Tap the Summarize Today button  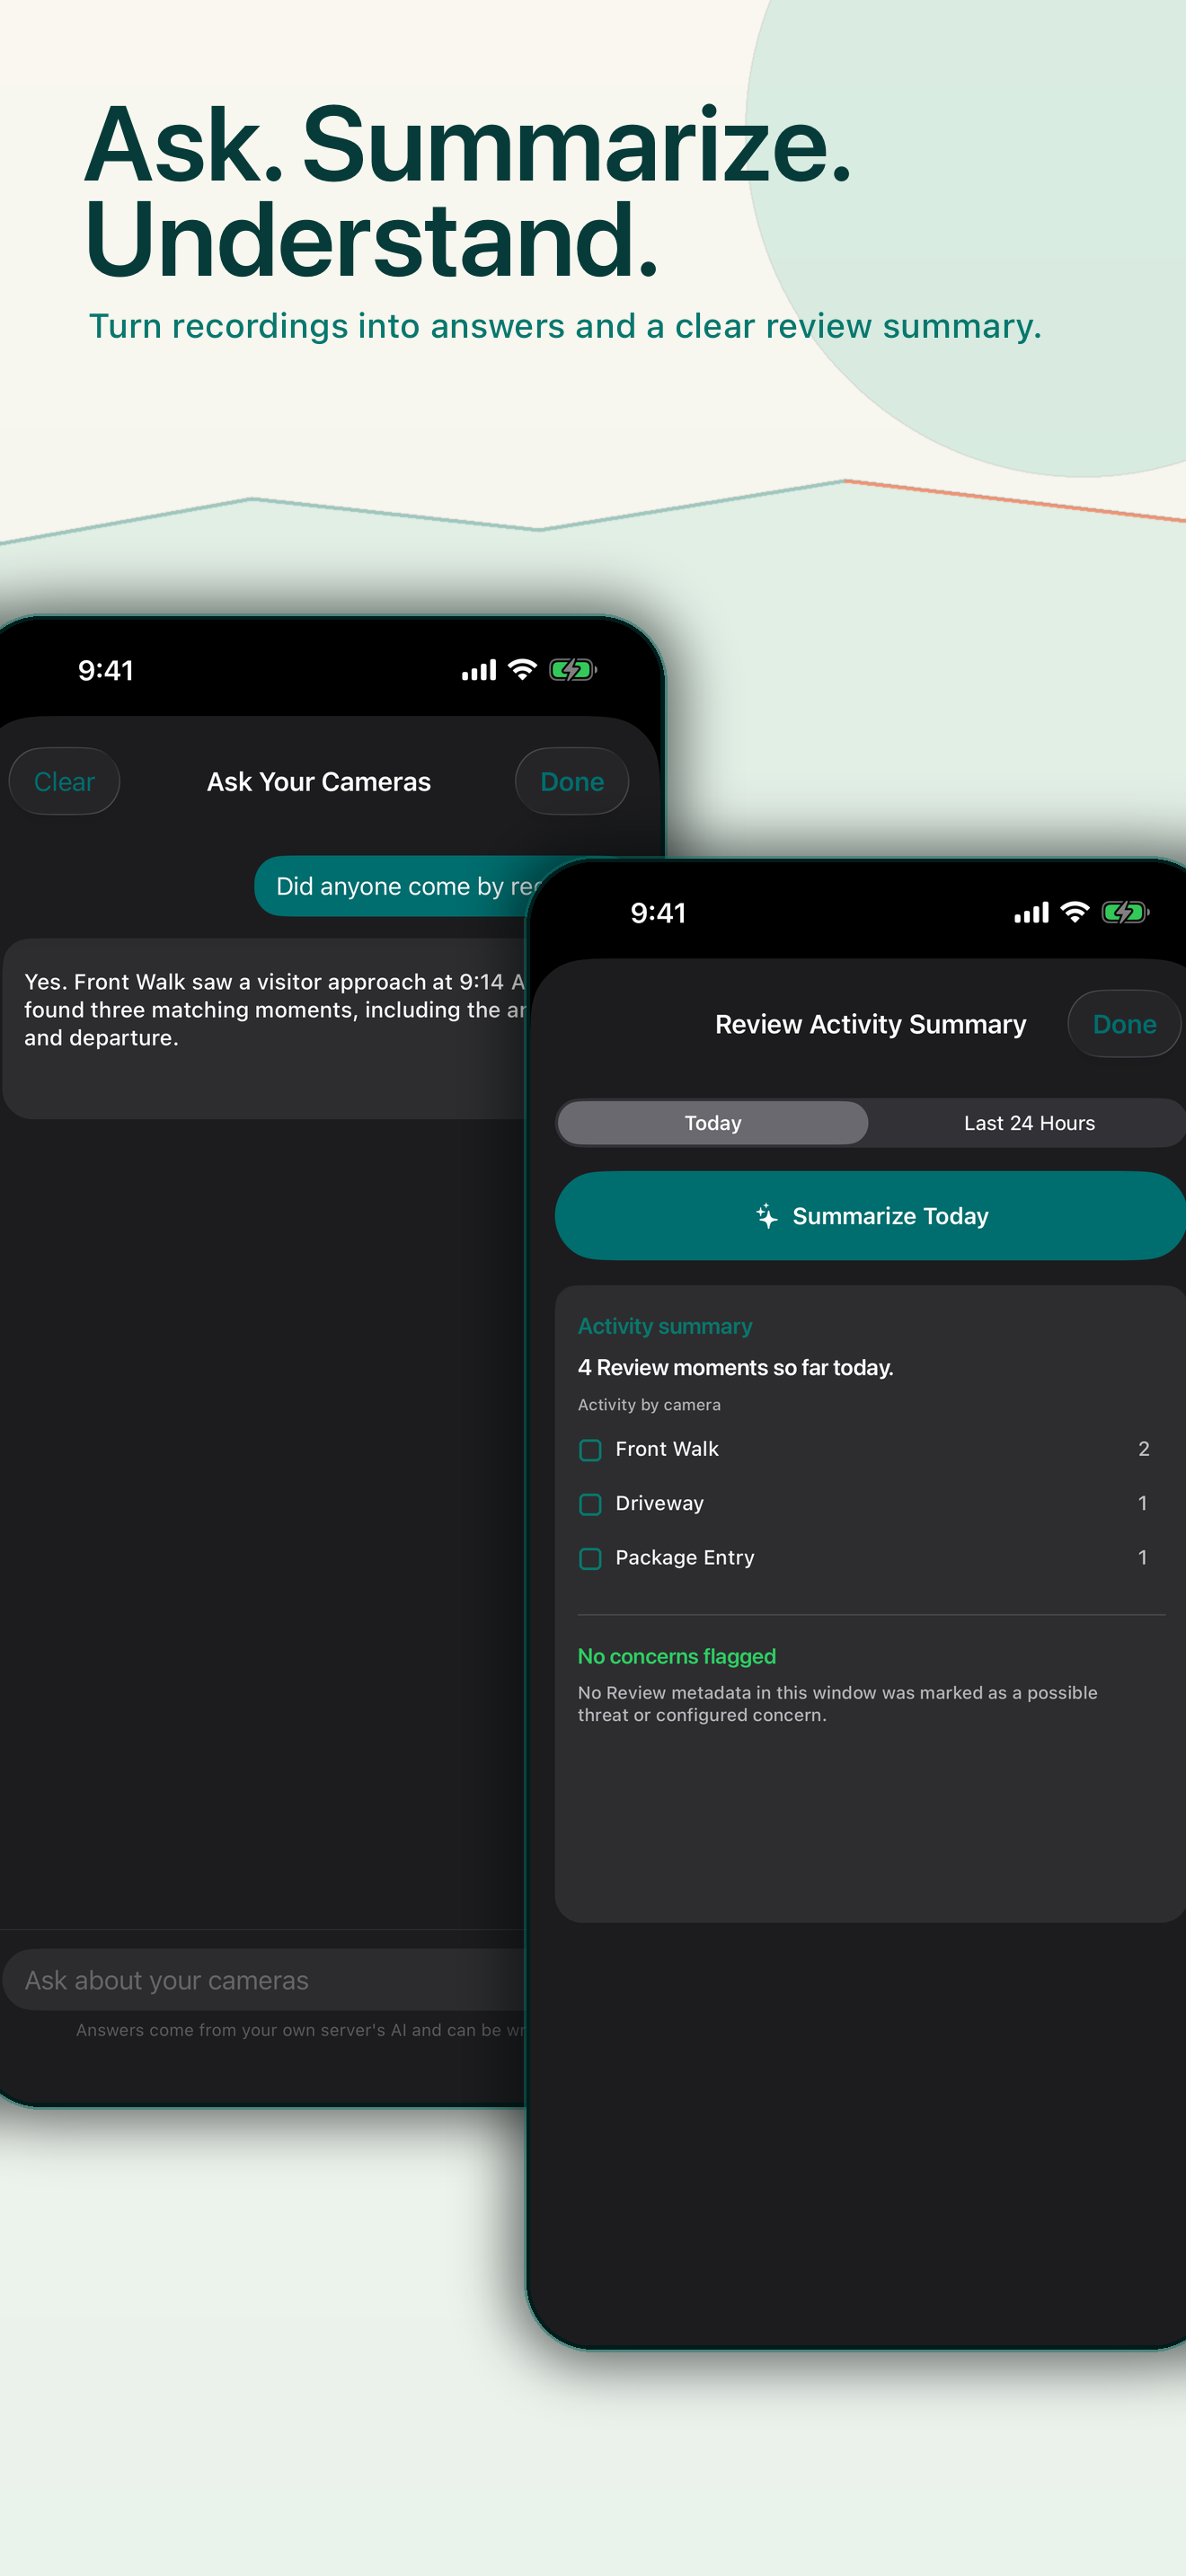(x=870, y=1215)
